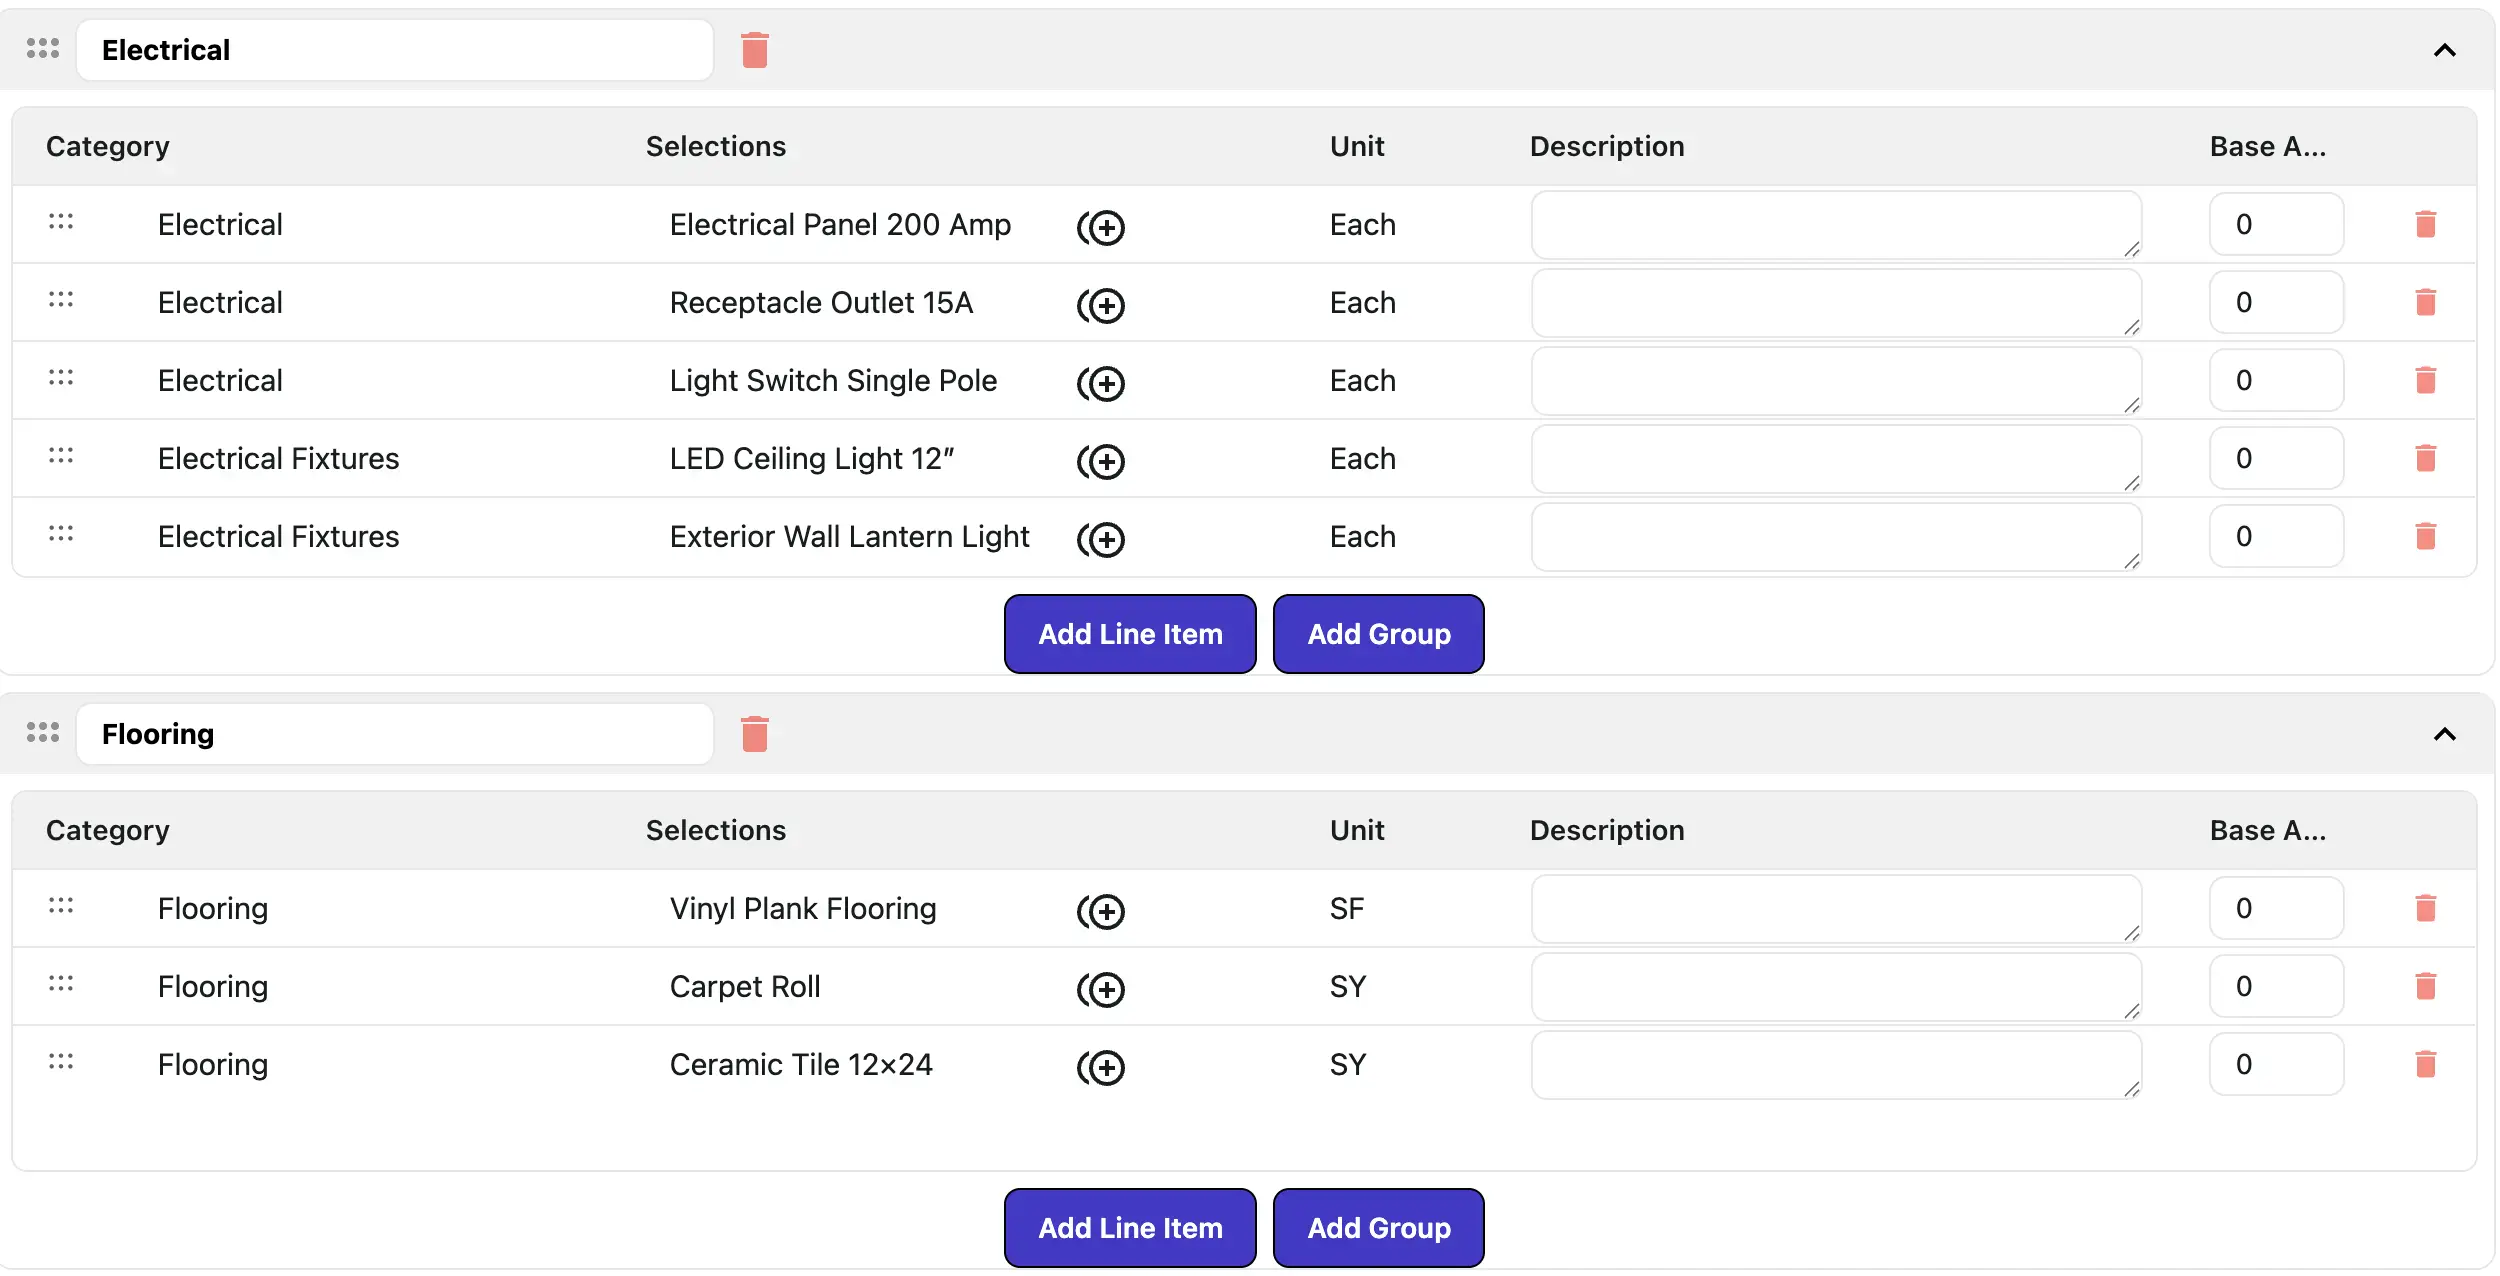Click description box for Receptacle Outlet 15A
Image resolution: width=2500 pixels, height=1276 pixels.
click(1835, 302)
